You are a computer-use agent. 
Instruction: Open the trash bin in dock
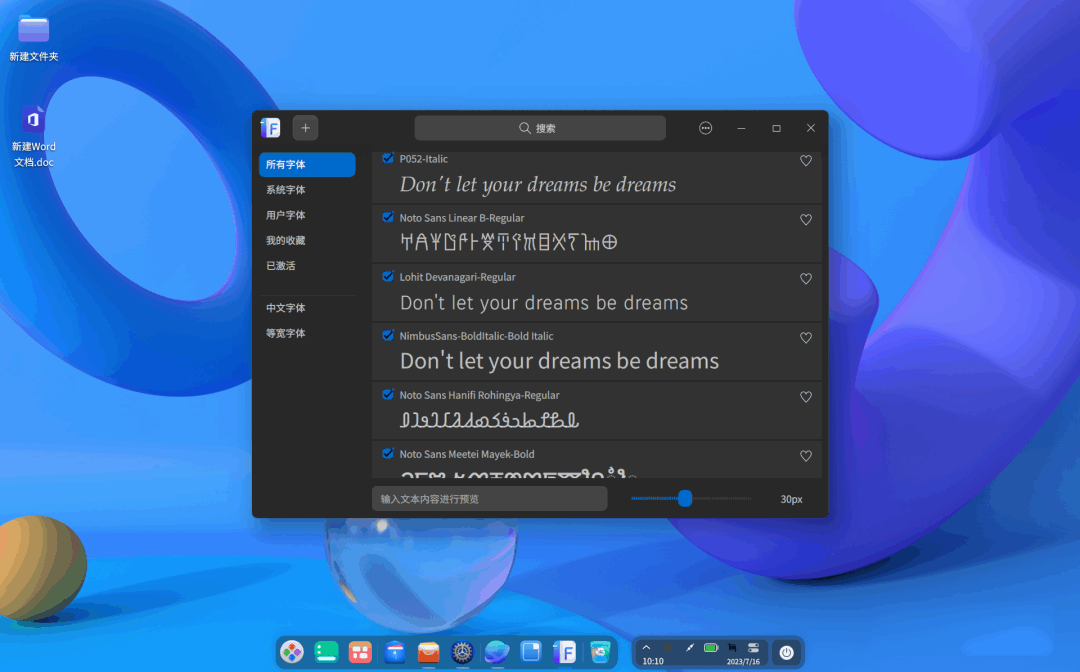[x=600, y=651]
